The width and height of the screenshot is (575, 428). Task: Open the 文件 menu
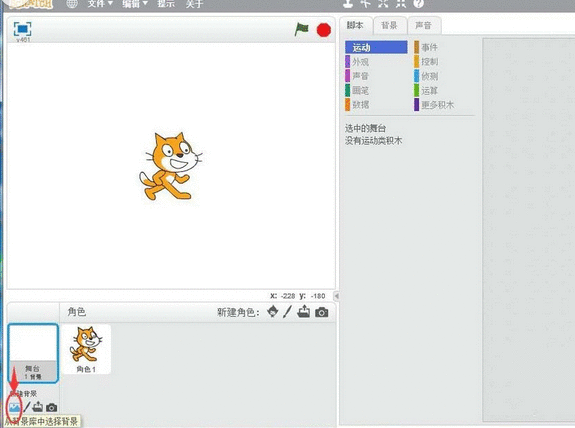100,4
